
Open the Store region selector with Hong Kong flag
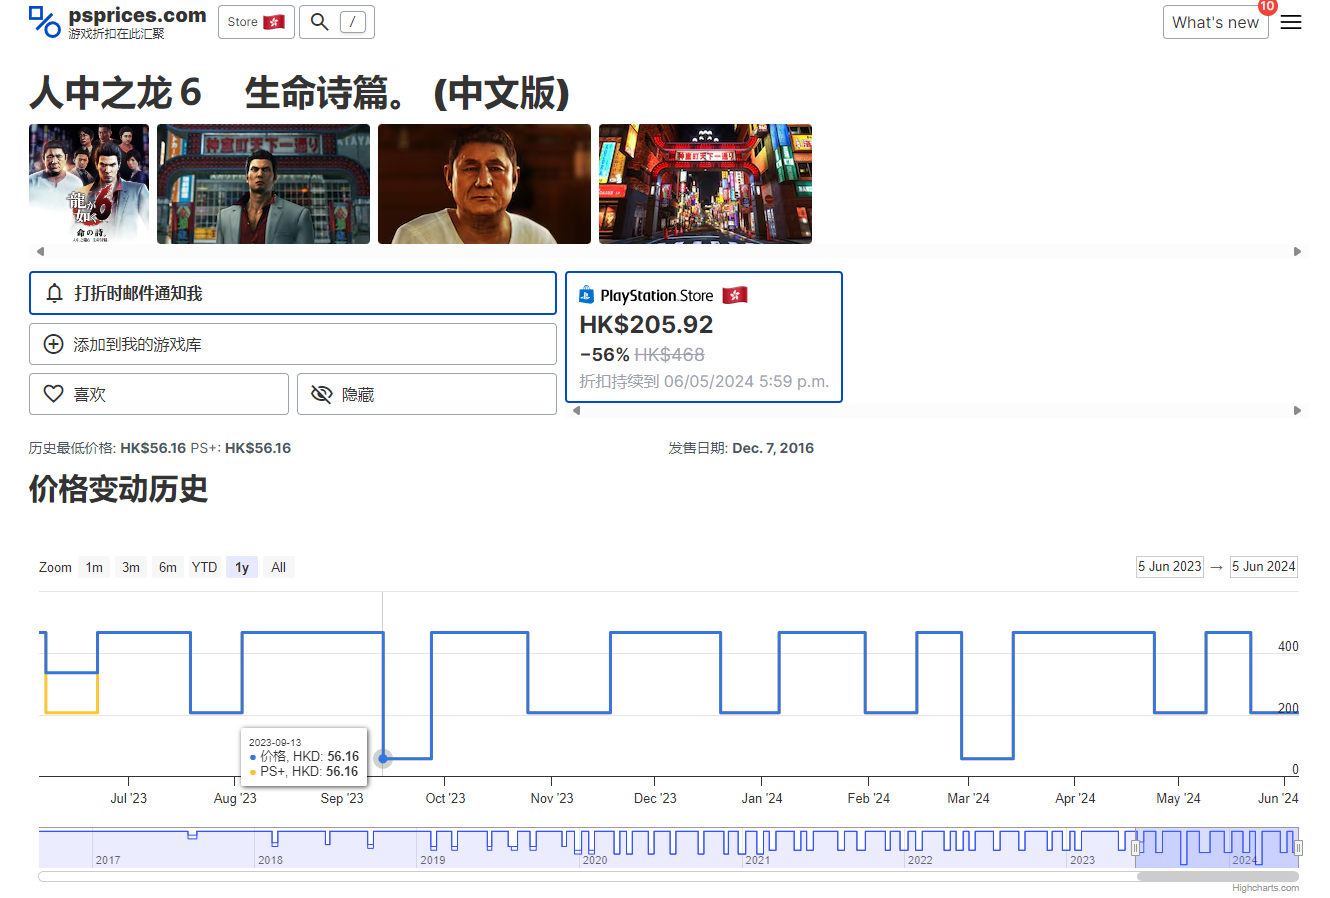(x=256, y=22)
